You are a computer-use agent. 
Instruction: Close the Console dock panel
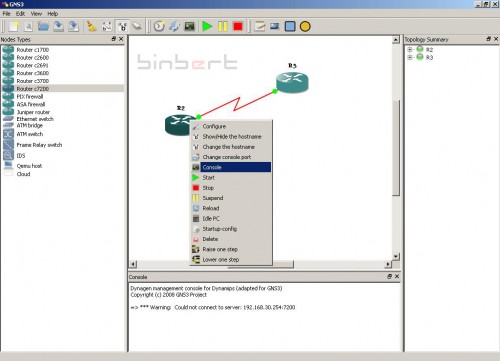pos(397,276)
